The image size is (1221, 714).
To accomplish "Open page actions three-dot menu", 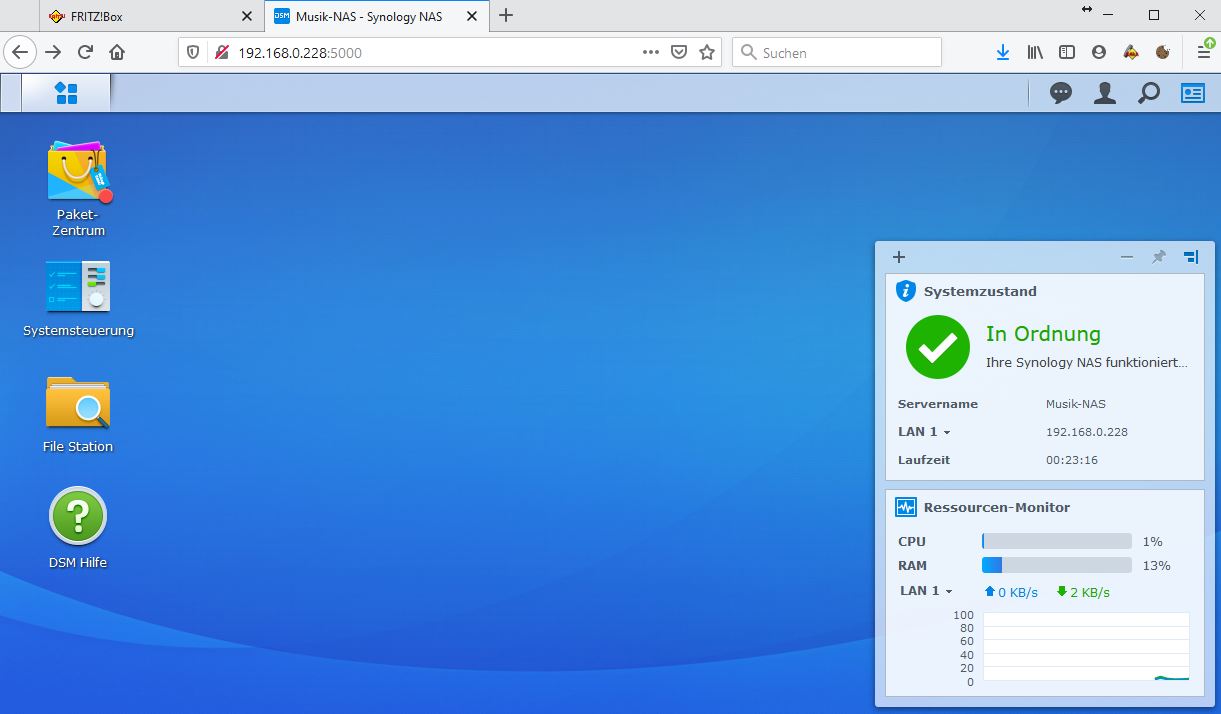I will pyautogui.click(x=651, y=52).
